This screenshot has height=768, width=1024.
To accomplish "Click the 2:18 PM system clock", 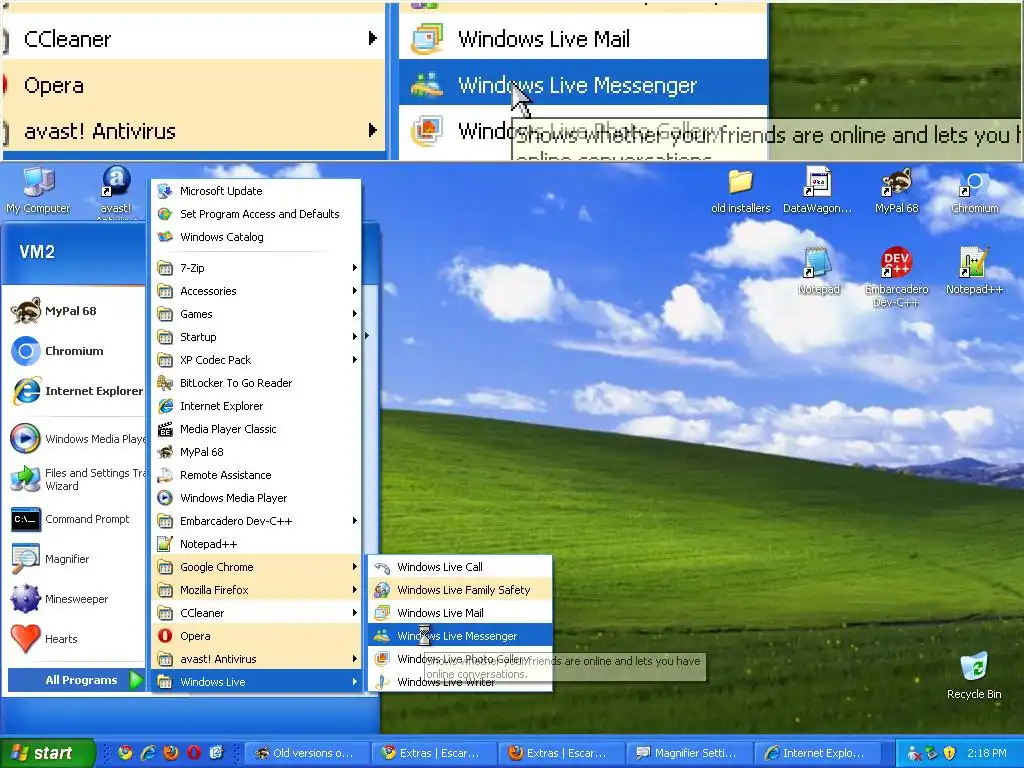I will coord(986,753).
